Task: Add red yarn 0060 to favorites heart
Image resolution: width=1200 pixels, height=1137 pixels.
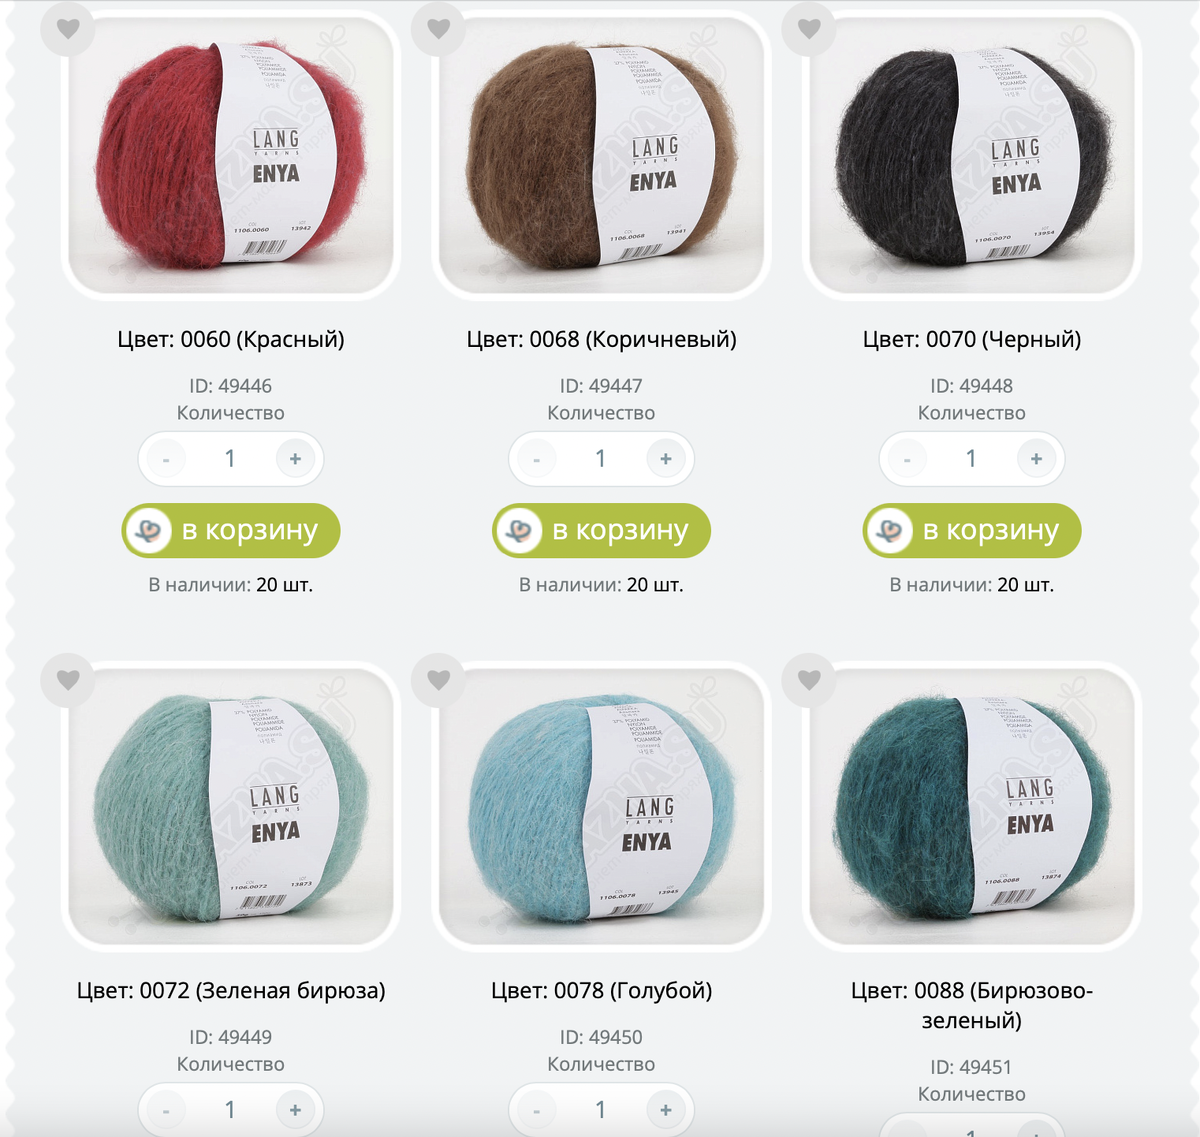Action: point(68,29)
